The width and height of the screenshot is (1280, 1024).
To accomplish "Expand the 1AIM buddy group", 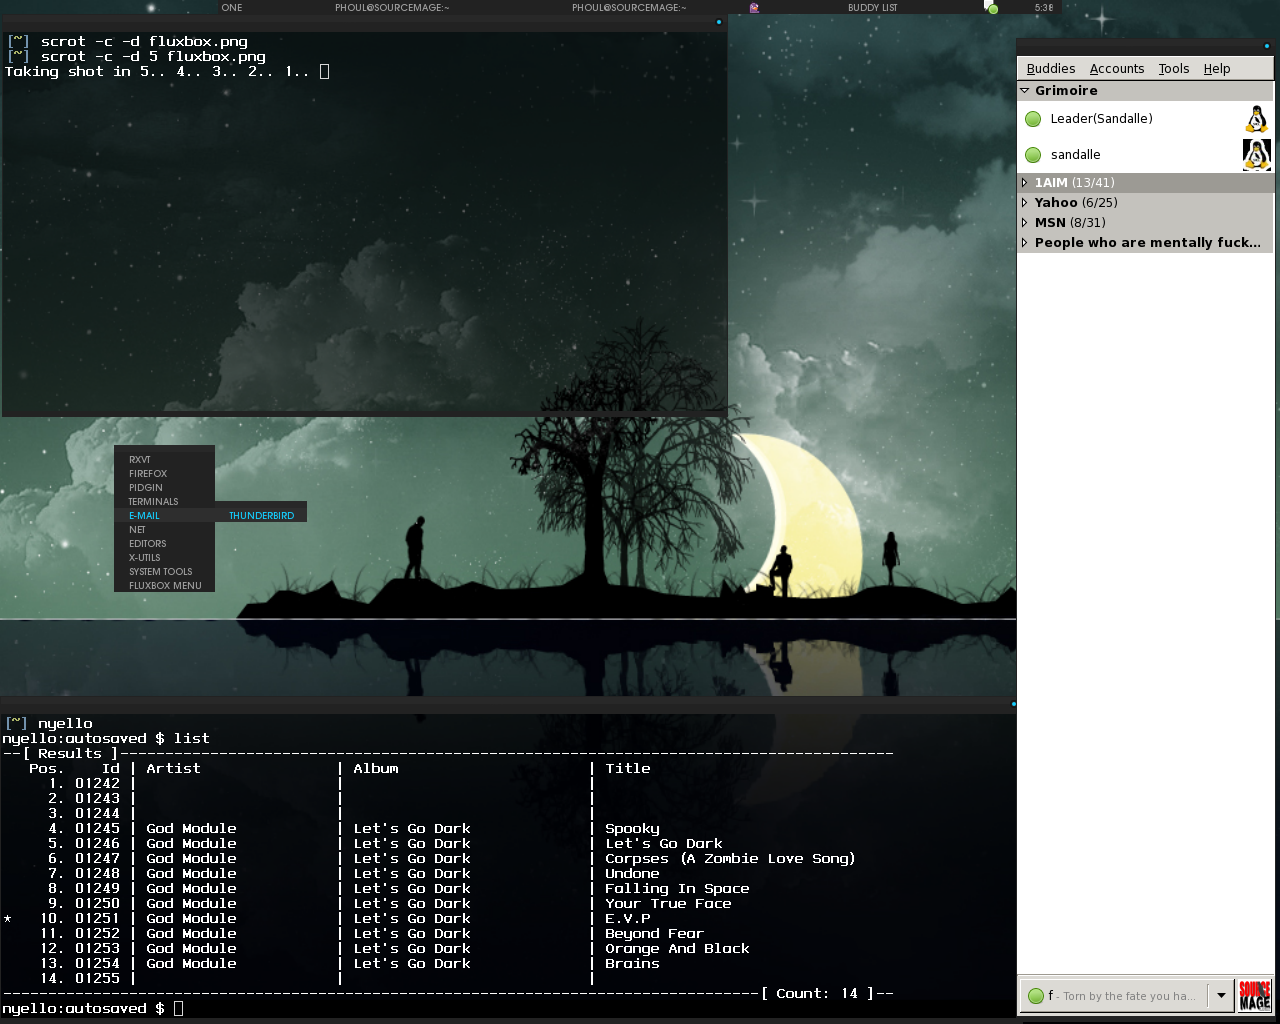I will point(1025,183).
